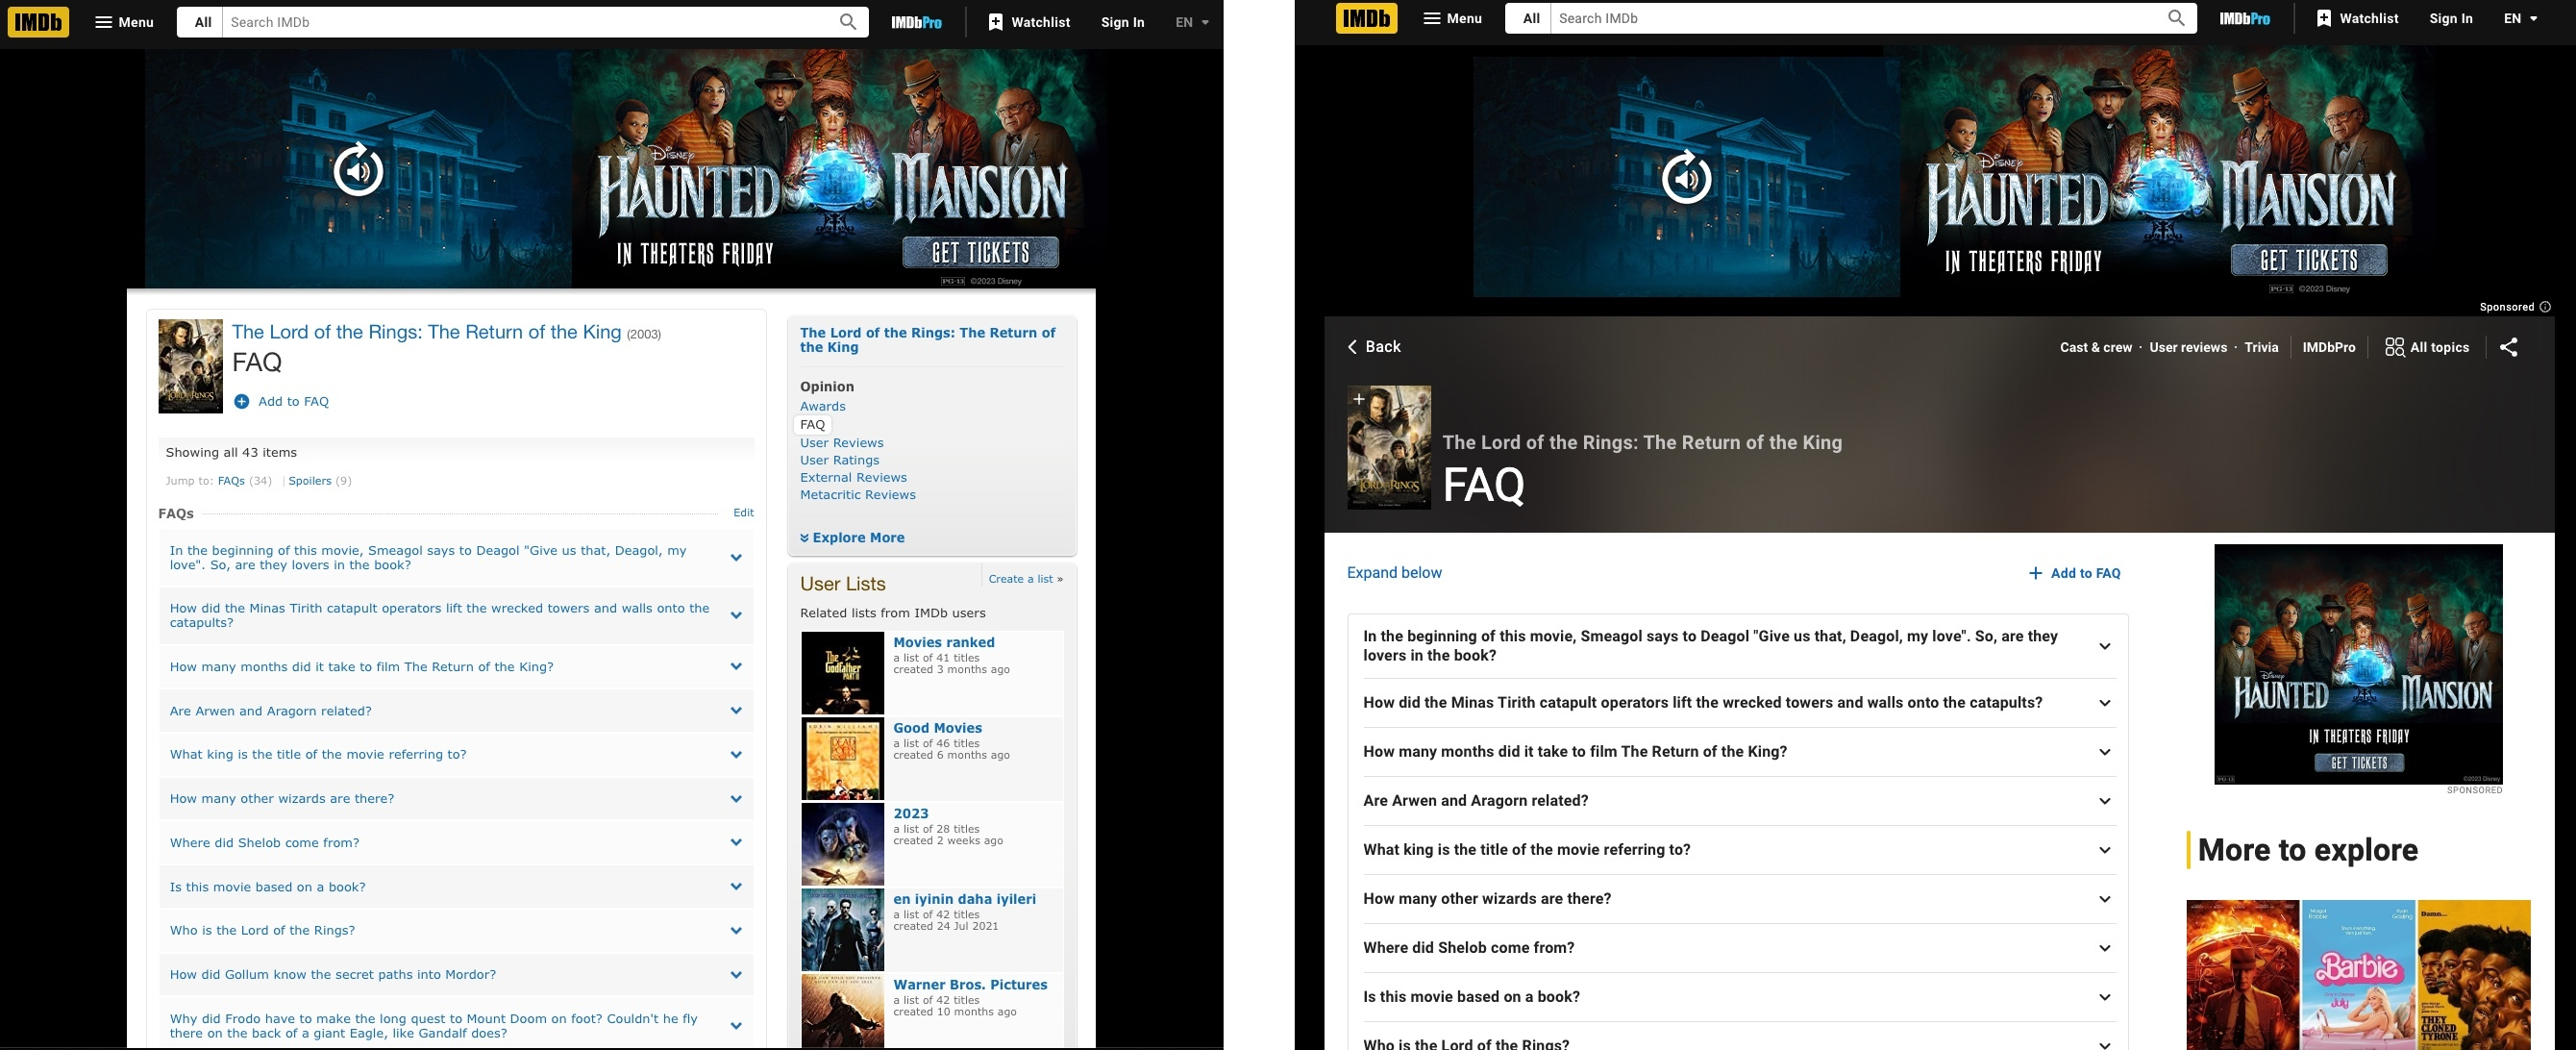Screen dimensions: 2576x1050
Task: Toggle the EN language dropdown on left panel
Action: 1189,21
